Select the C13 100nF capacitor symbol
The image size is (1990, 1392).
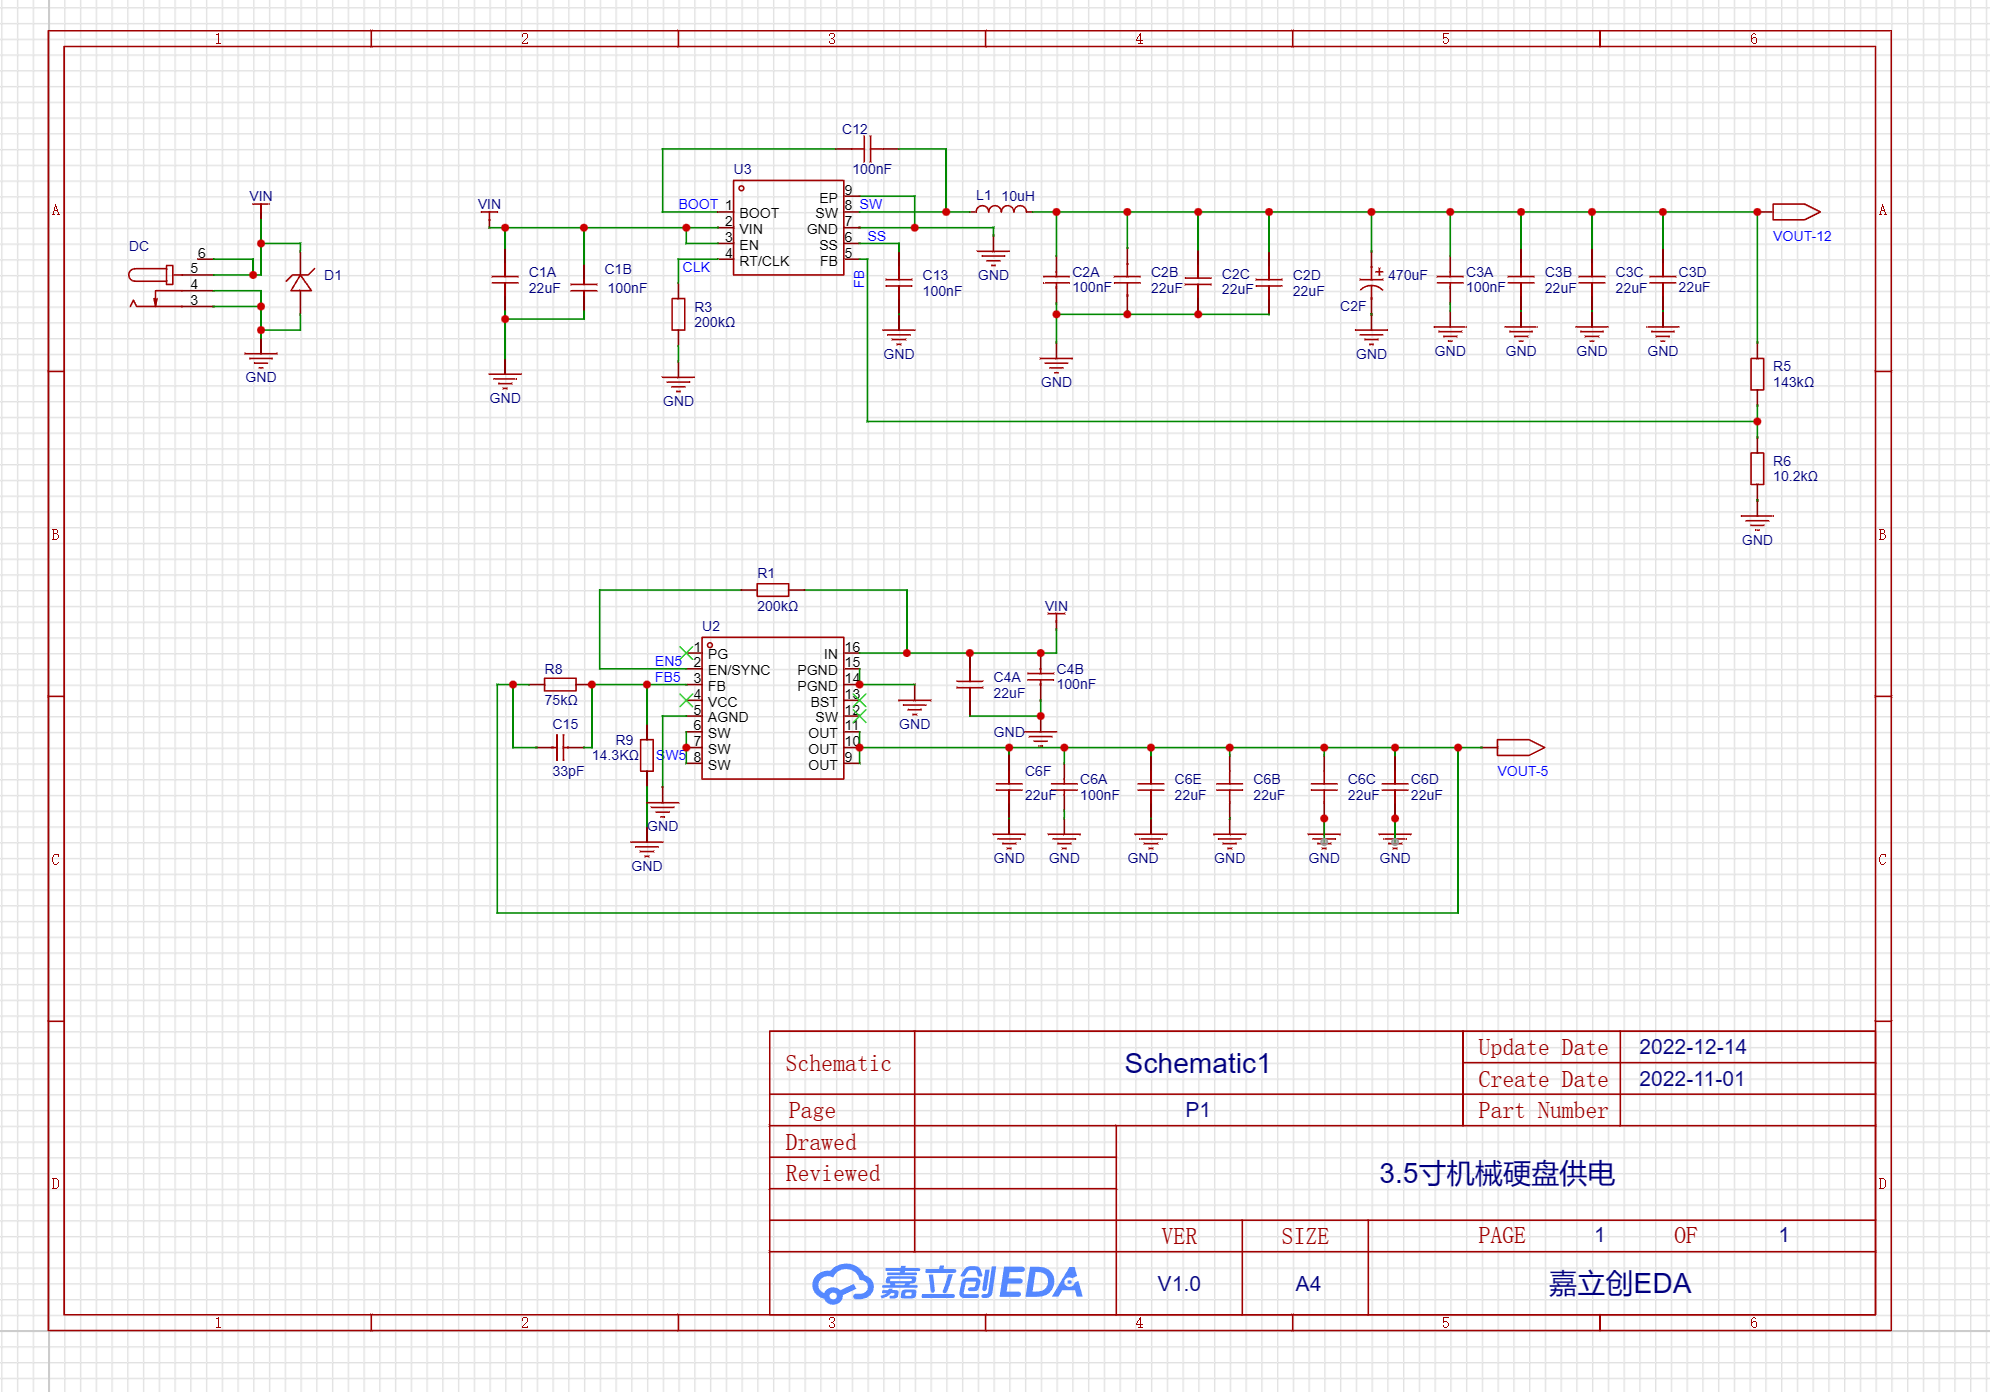tap(899, 284)
